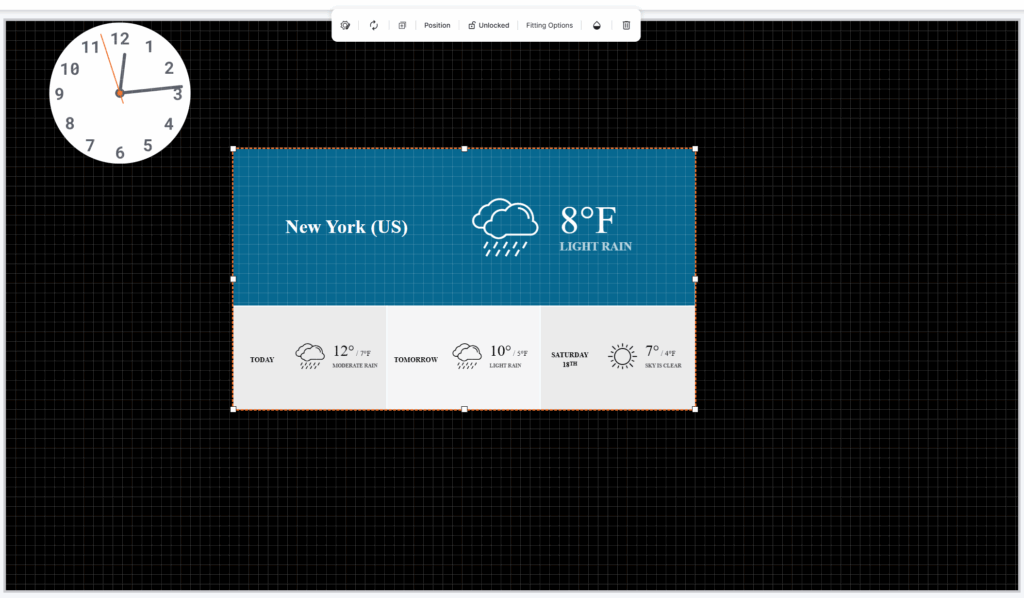Click the top-center resize handle of weather widget
The image size is (1024, 598).
click(x=464, y=149)
